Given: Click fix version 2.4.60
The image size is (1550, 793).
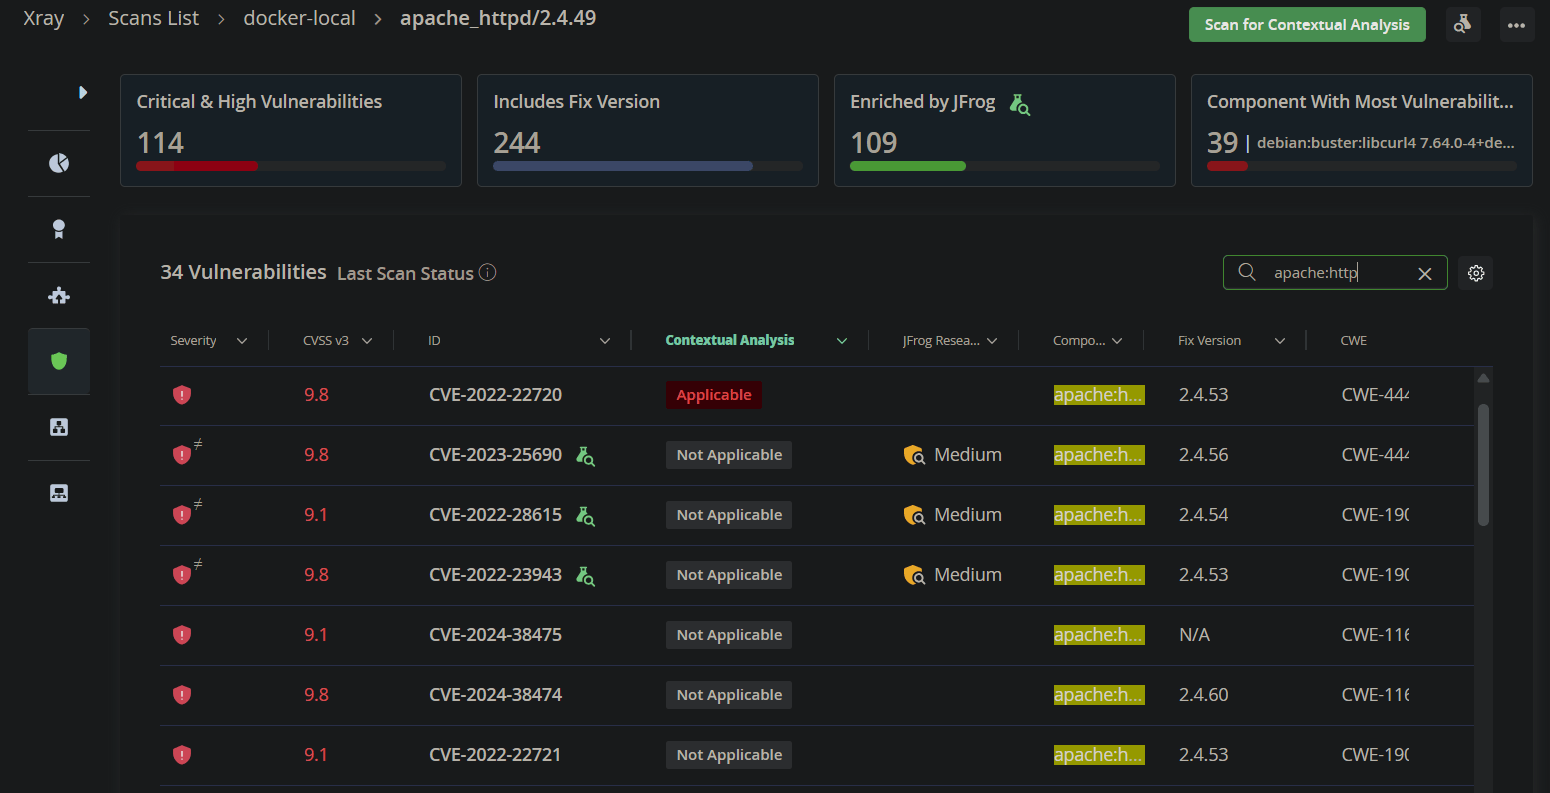Looking at the screenshot, I should tap(1204, 695).
